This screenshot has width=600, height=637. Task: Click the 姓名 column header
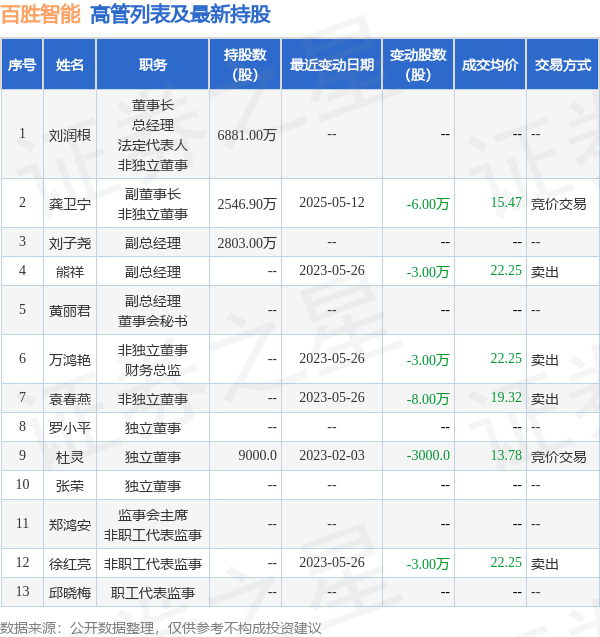[x=69, y=64]
